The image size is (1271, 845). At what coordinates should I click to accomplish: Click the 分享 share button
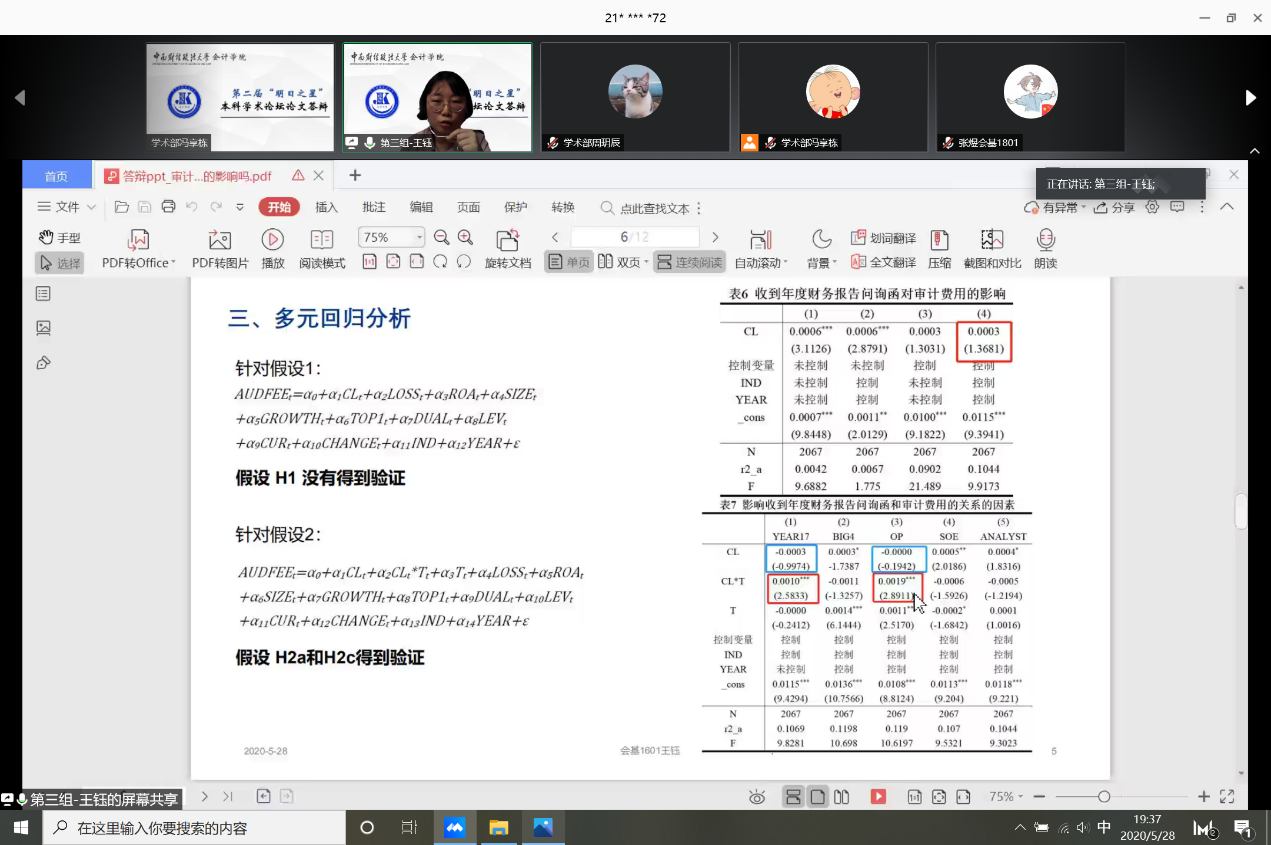(x=1115, y=207)
